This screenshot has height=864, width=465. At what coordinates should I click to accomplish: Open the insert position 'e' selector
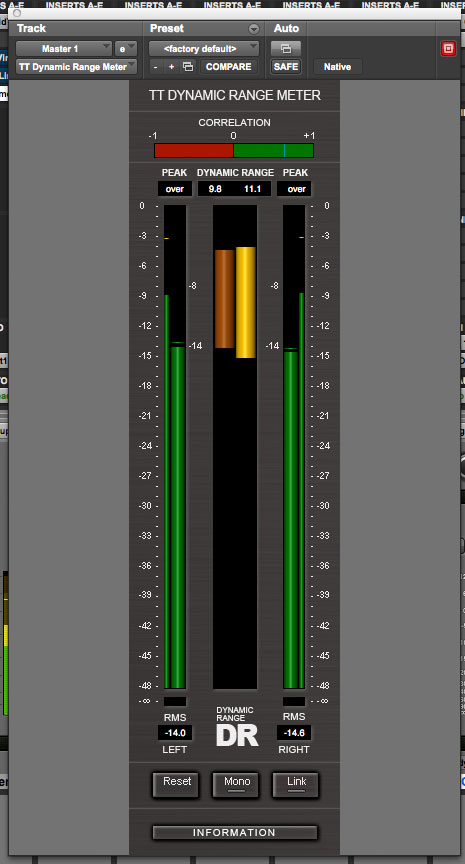click(126, 48)
